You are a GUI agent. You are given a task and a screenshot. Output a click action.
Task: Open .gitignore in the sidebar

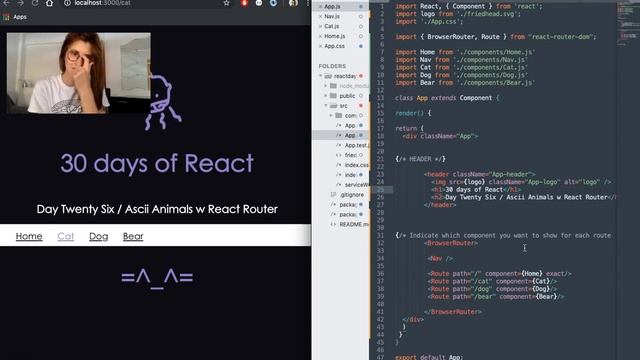pos(352,195)
